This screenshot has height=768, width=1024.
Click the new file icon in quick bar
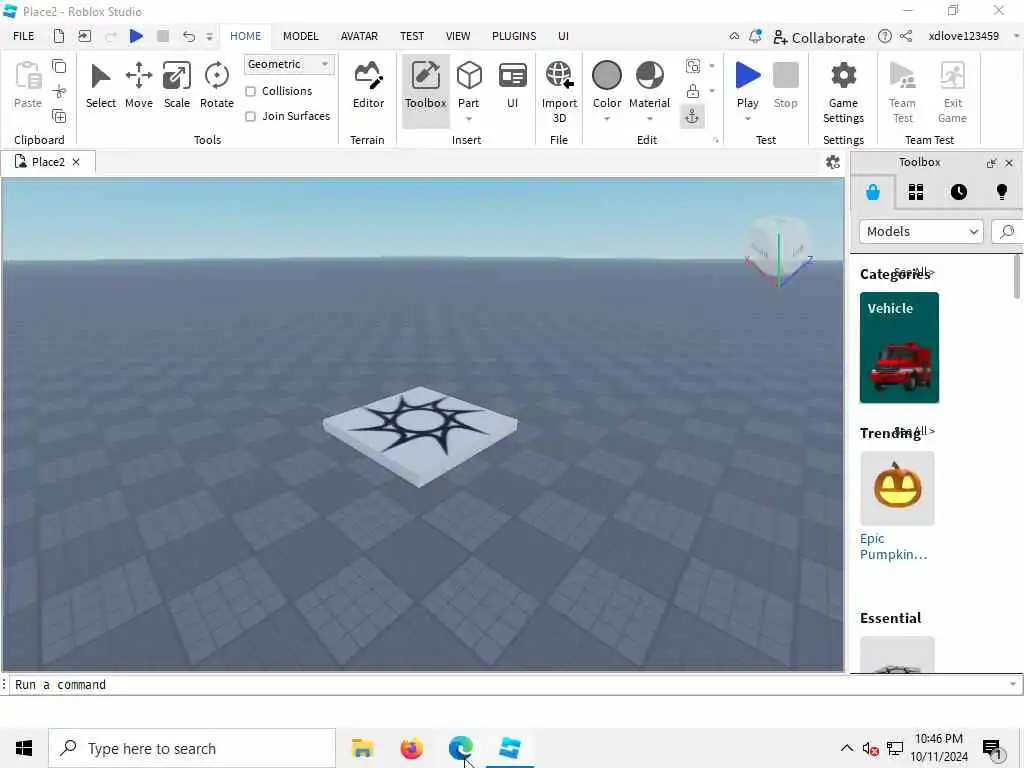click(59, 36)
